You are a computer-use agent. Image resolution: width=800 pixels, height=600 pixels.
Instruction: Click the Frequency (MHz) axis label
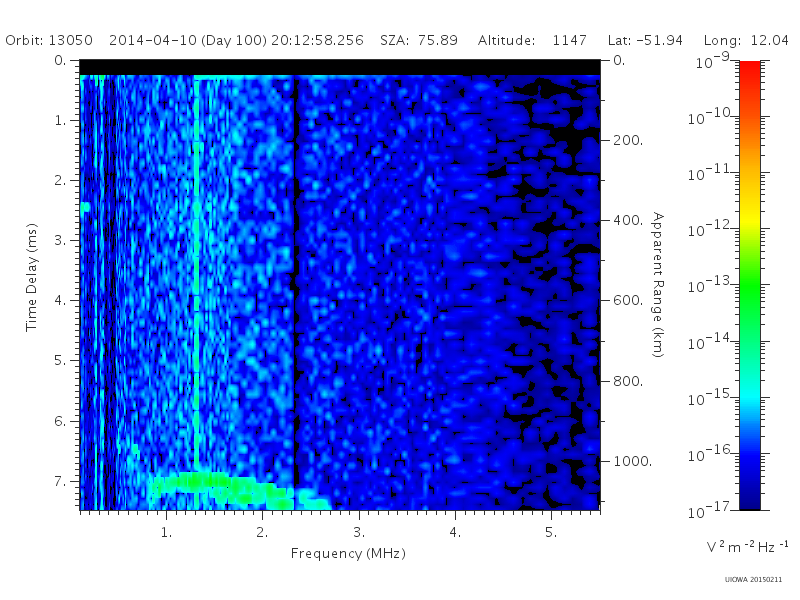pos(348,554)
